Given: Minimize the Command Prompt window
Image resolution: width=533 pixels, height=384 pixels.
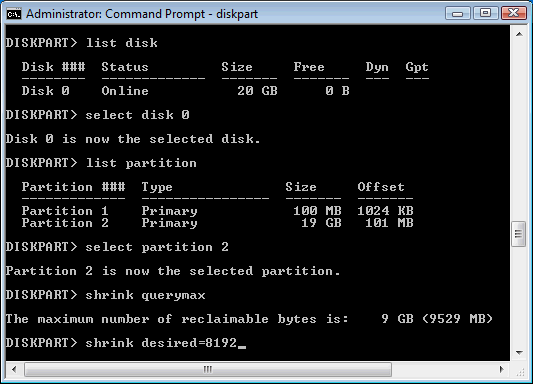Looking at the screenshot, I should (458, 14).
